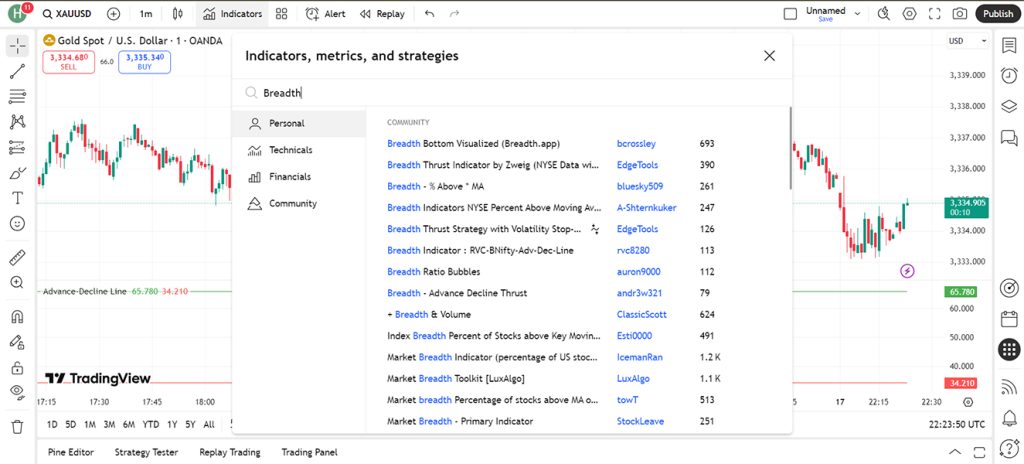Click the trash remove objects icon
Screen dimensions: 1024x464
18,427
